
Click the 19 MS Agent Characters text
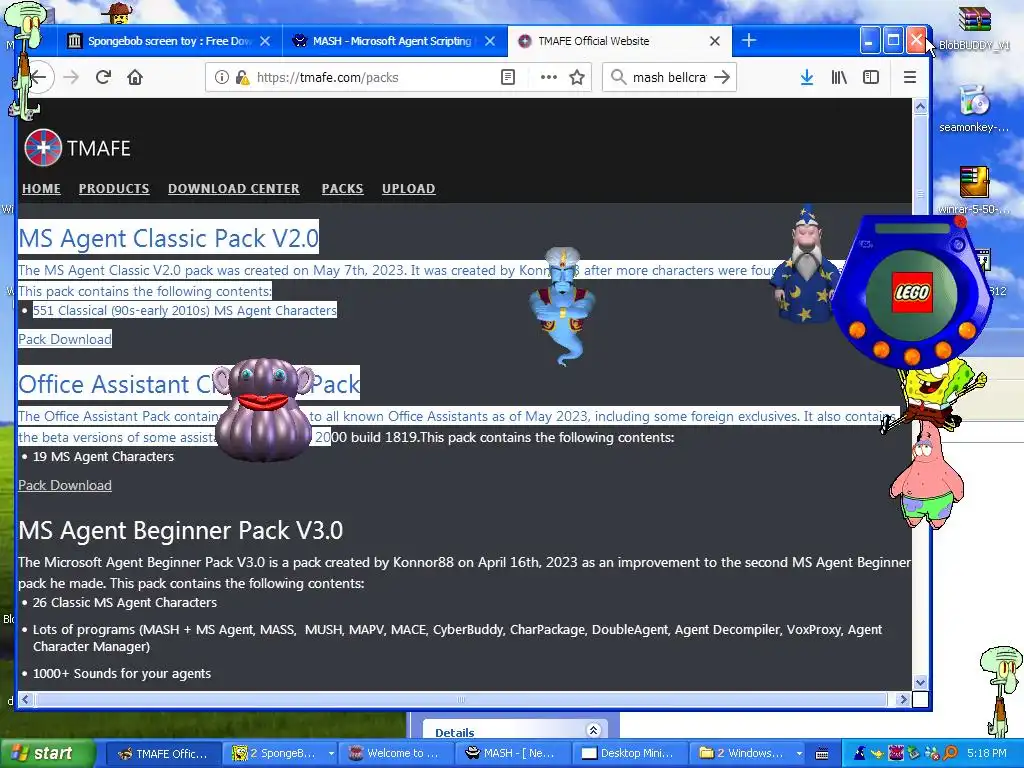pos(103,456)
